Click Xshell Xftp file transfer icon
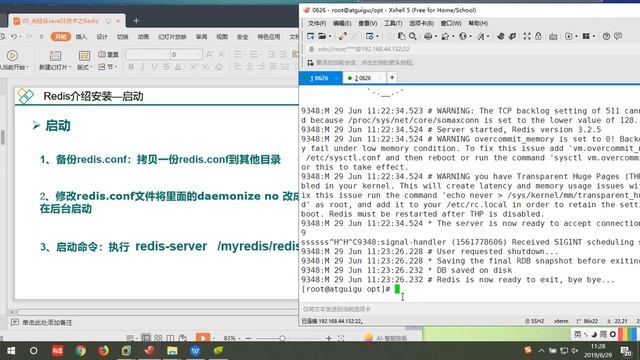The width and height of the screenshot is (640, 360). tap(513, 36)
